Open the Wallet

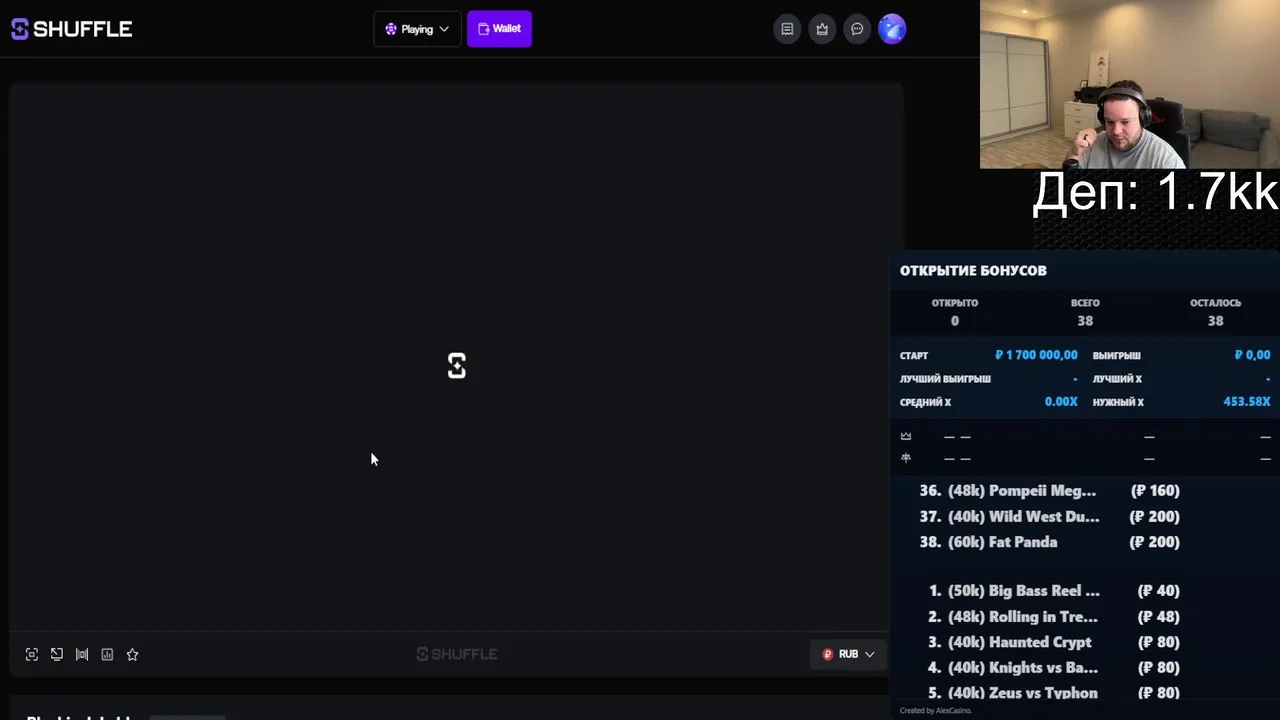[x=499, y=29]
